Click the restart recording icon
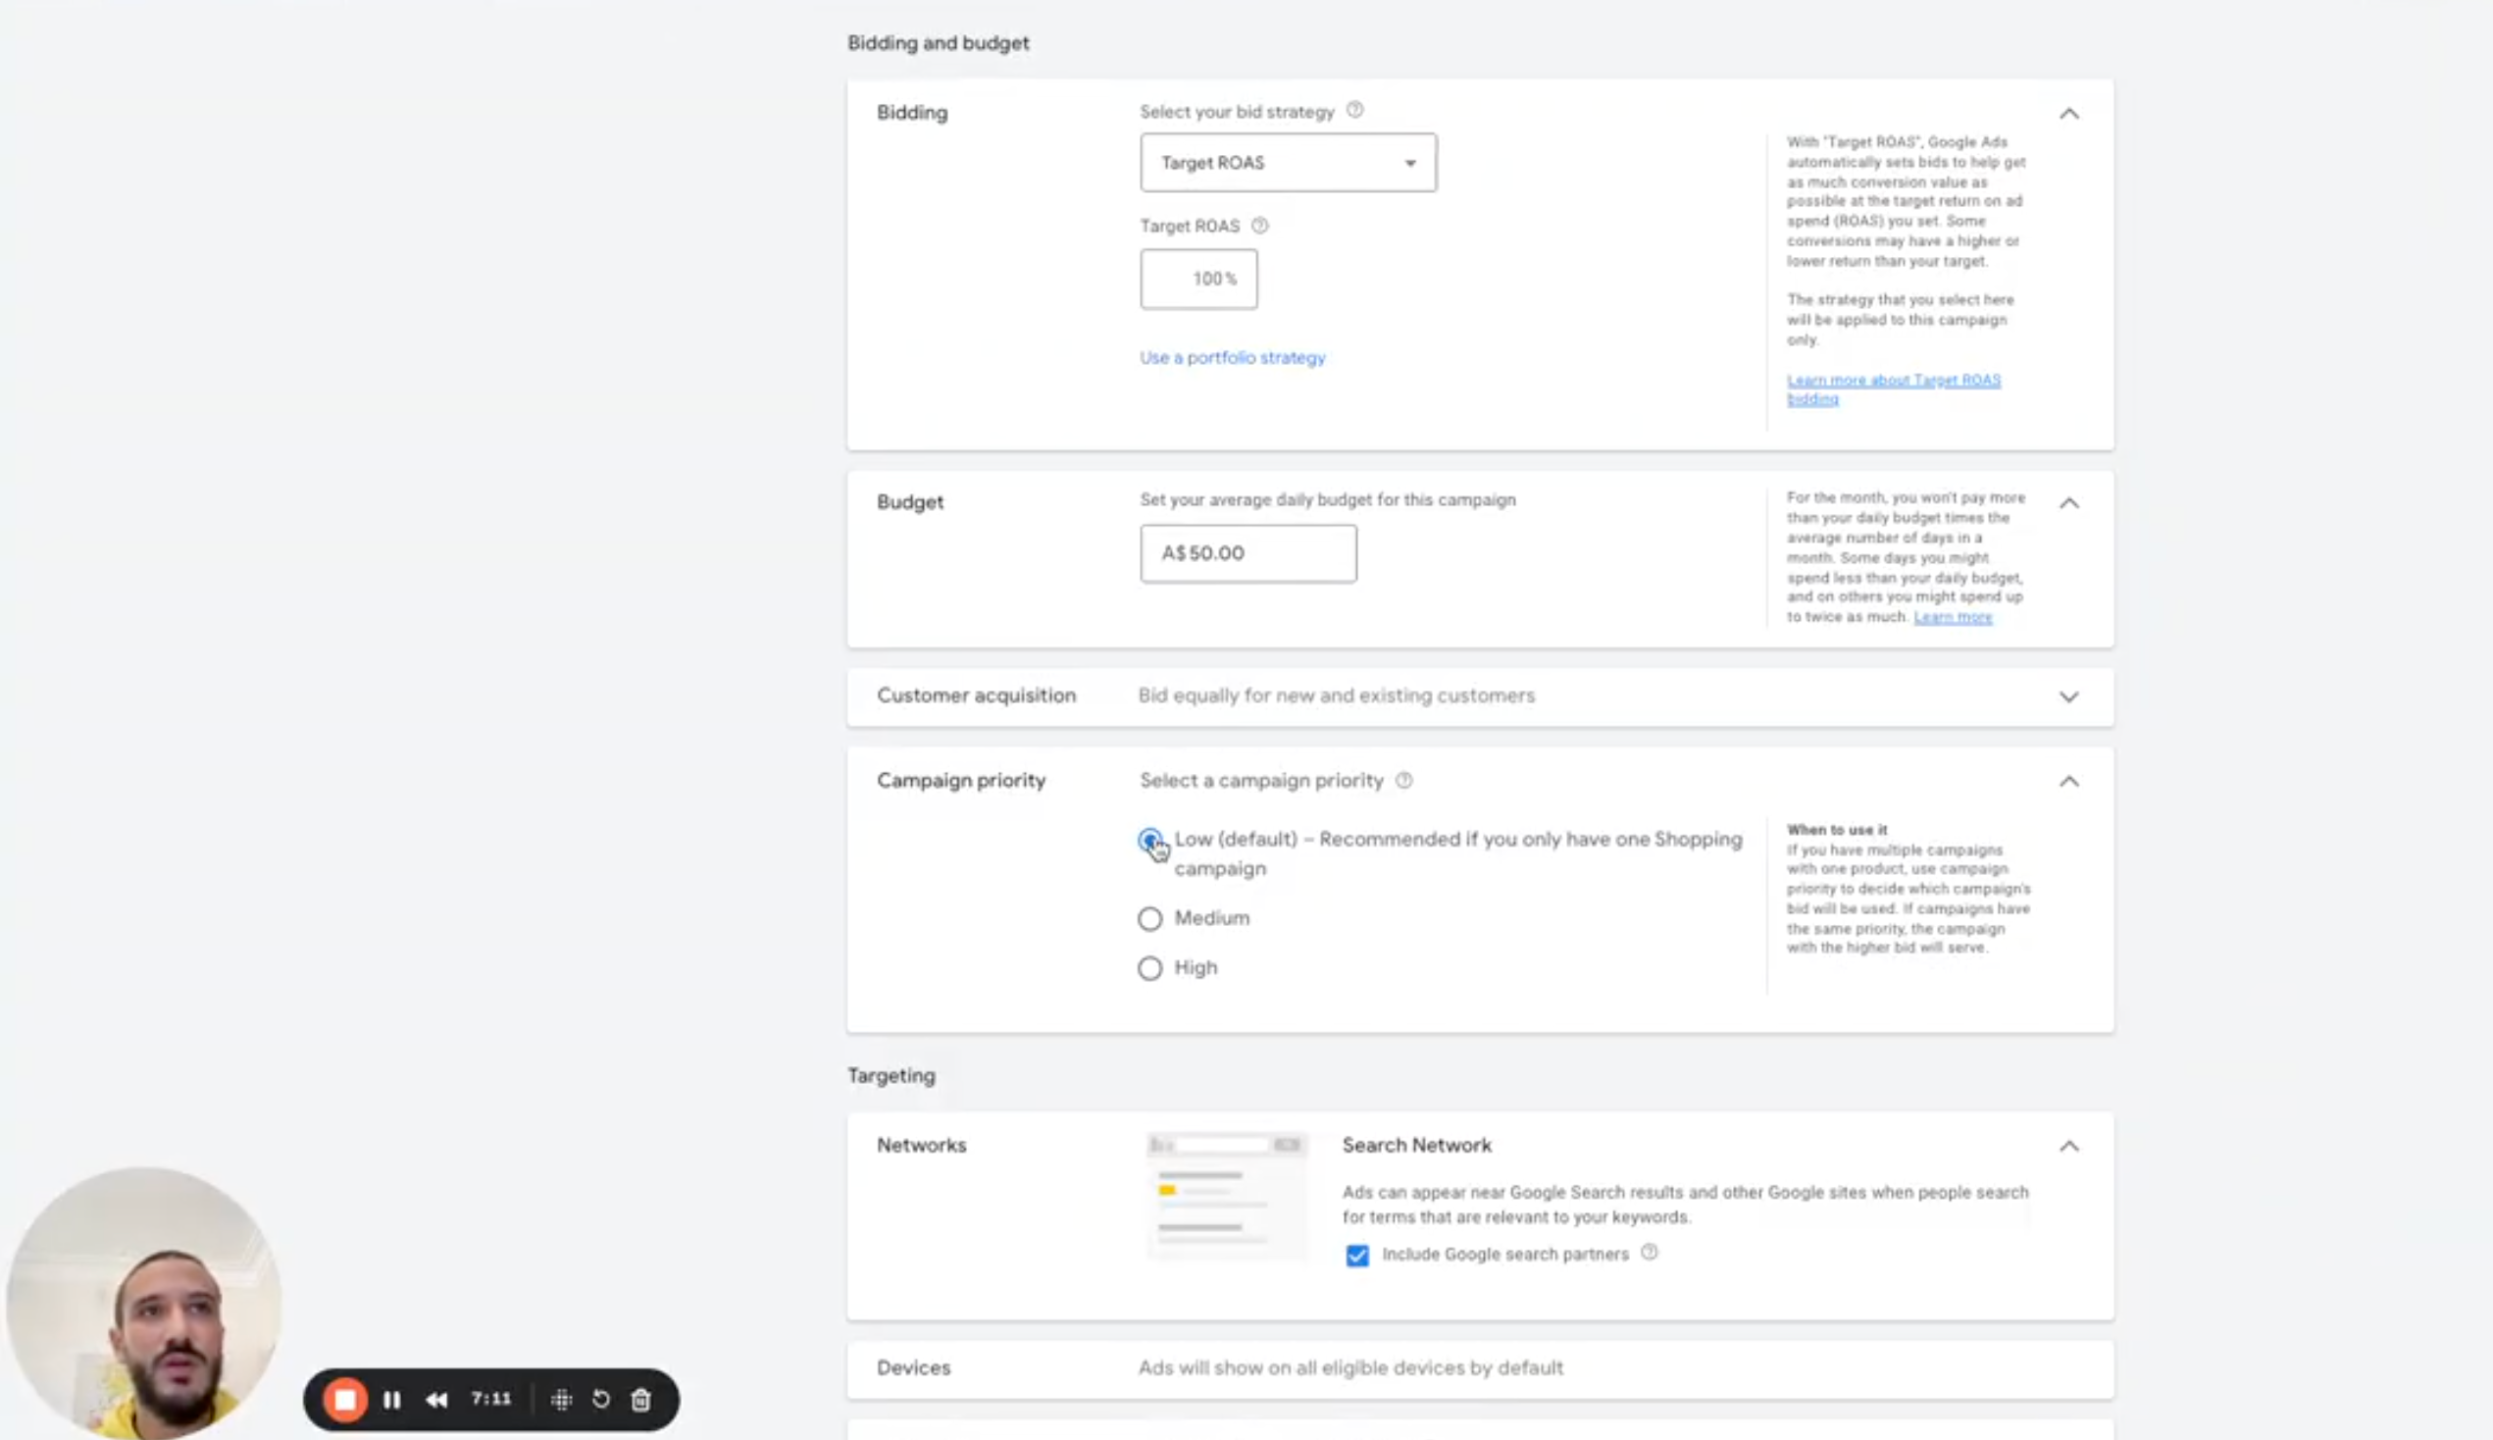 (x=601, y=1399)
